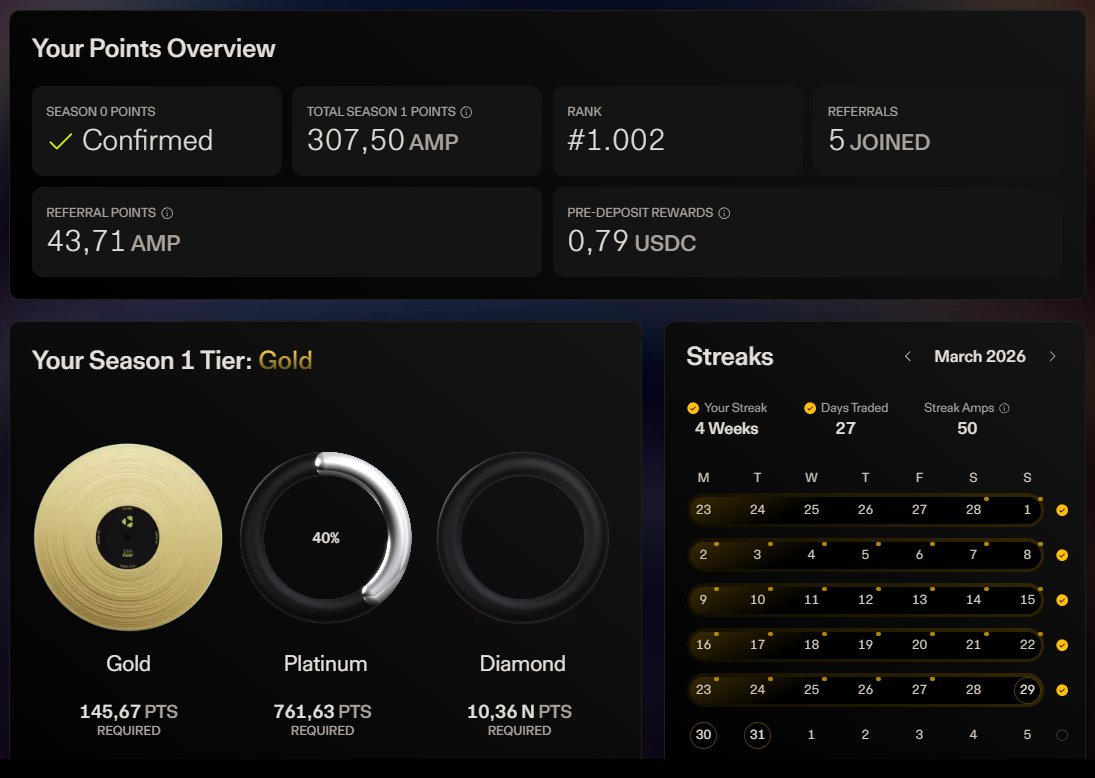This screenshot has height=778, width=1095.
Task: Select day 10 in the Streaks calendar
Action: [x=757, y=599]
